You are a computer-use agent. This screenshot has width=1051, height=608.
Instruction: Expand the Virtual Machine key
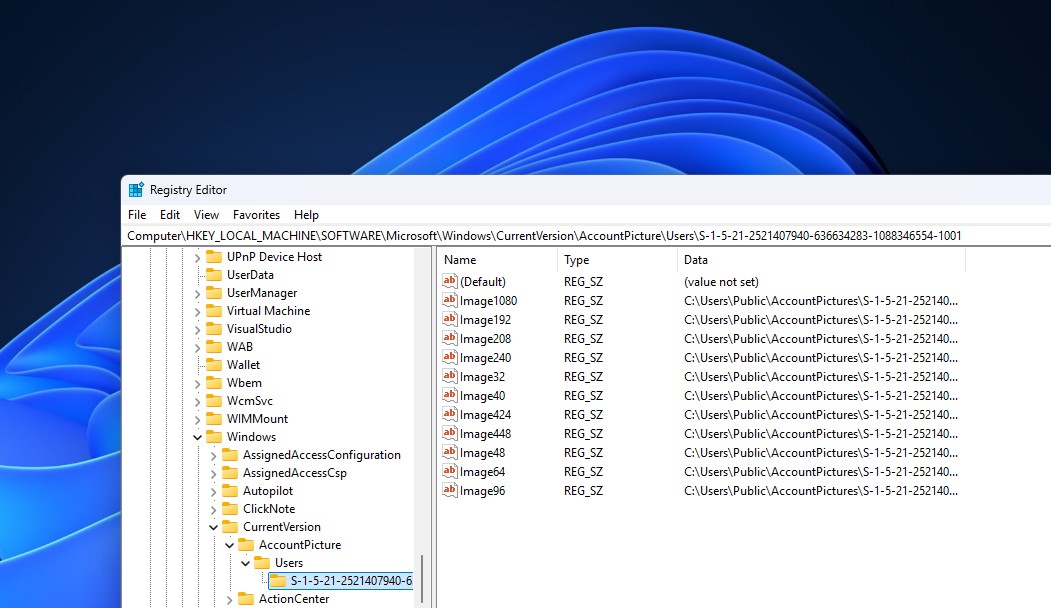[x=197, y=312]
